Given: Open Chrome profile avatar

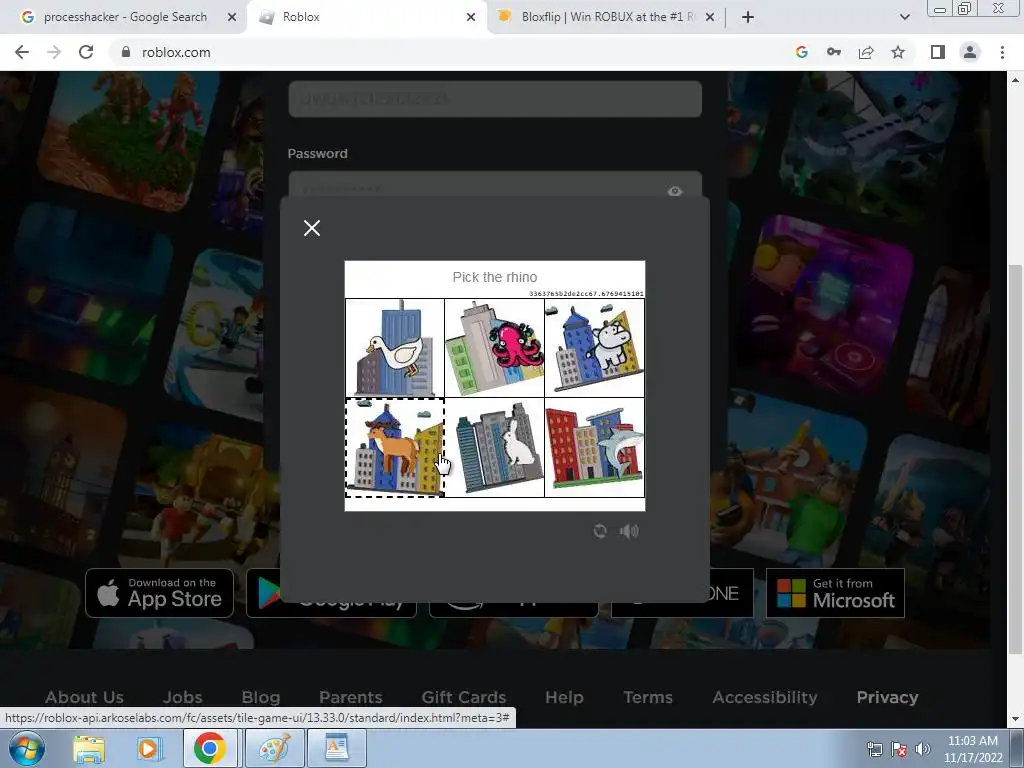Looking at the screenshot, I should click(x=970, y=52).
